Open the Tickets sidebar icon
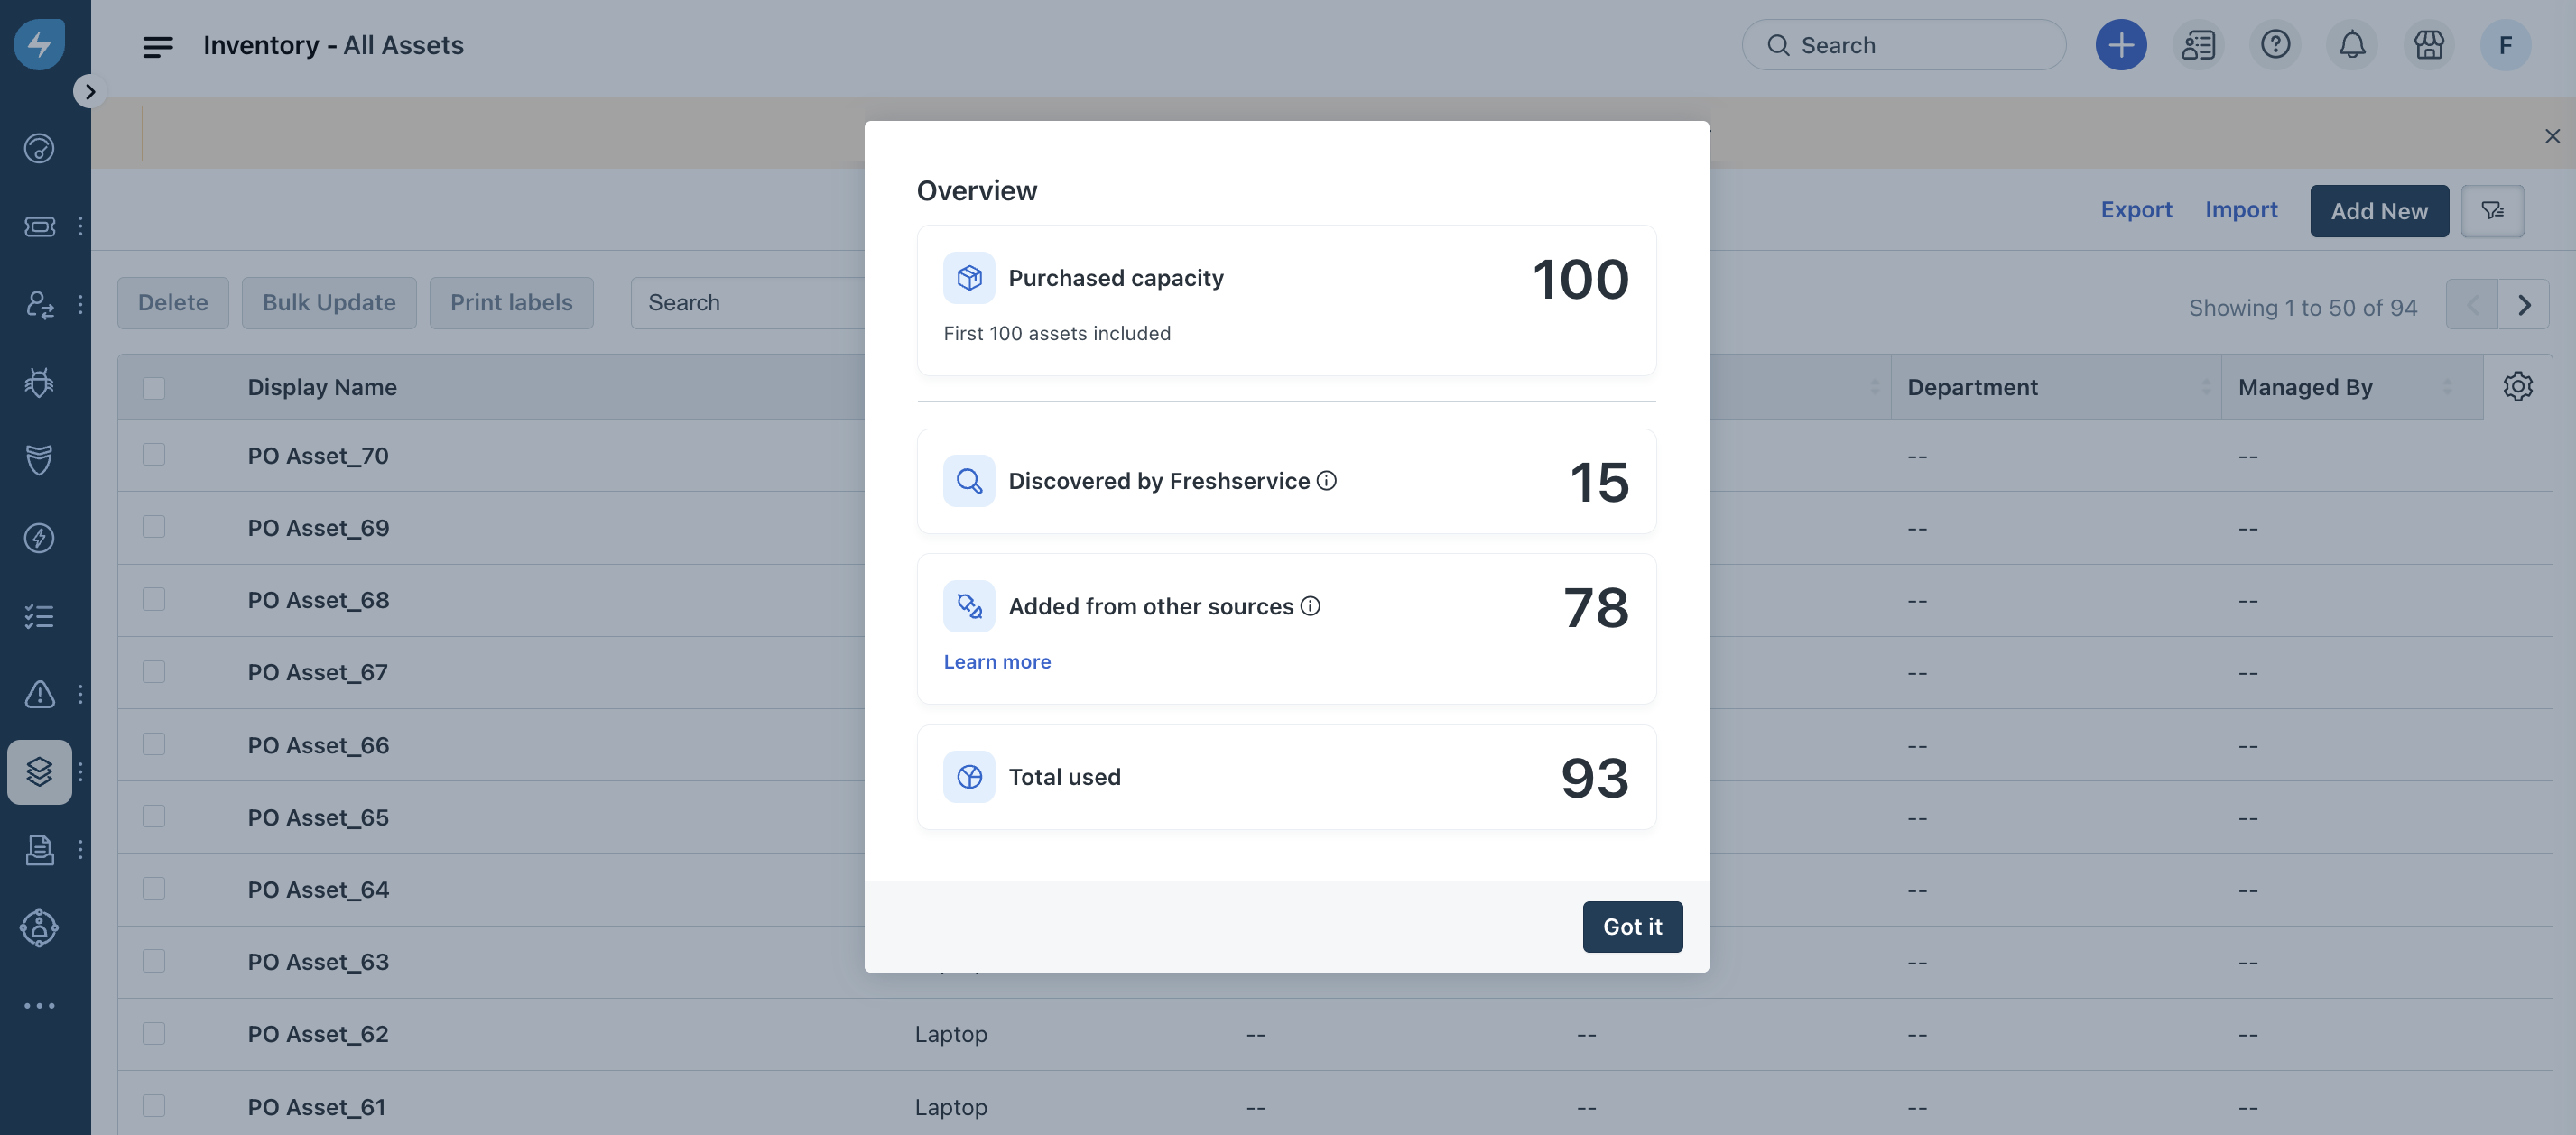 point(39,226)
